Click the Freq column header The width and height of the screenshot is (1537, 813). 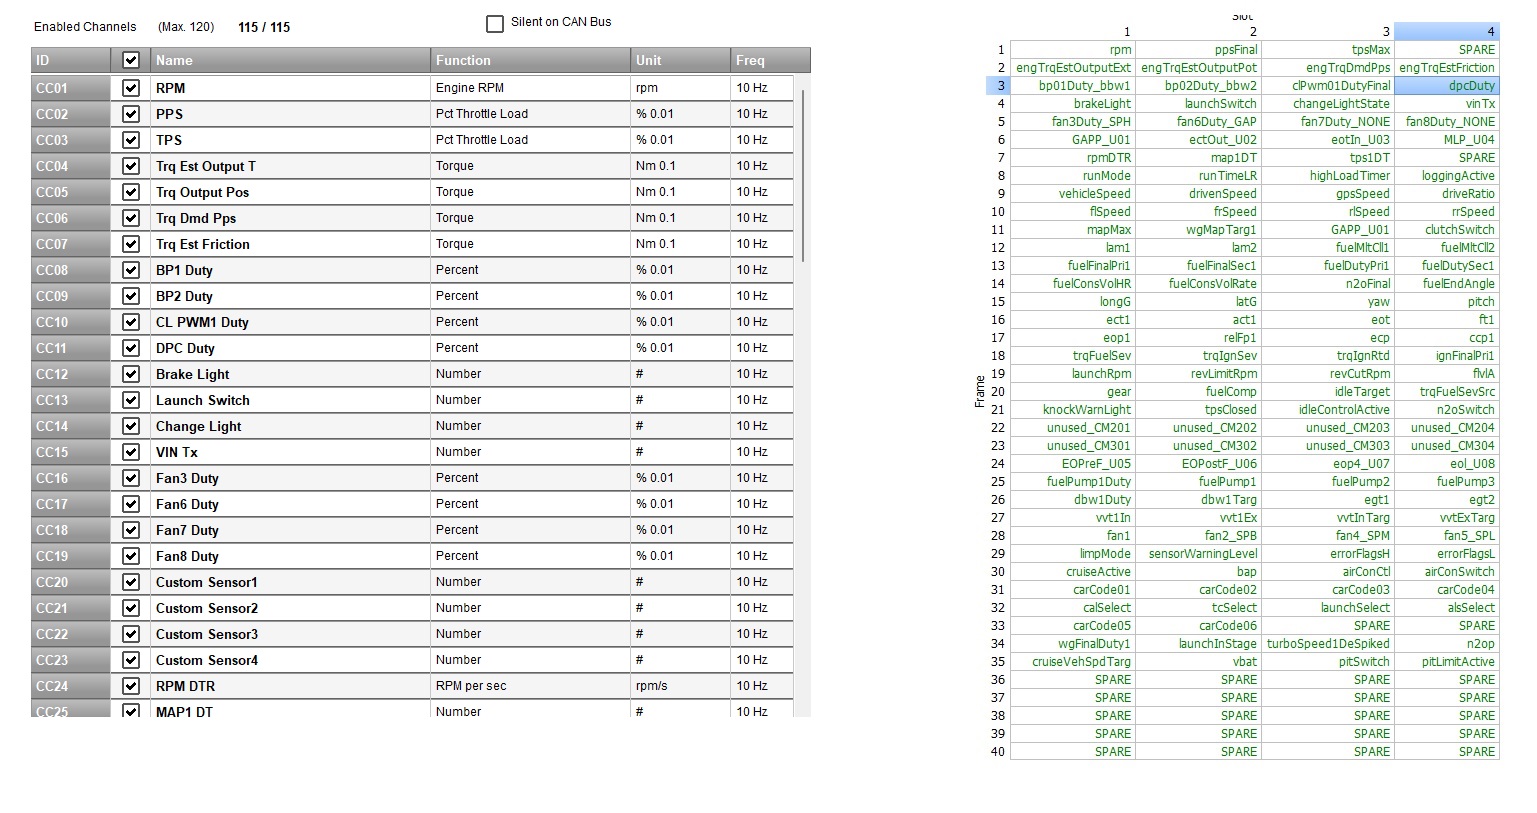(768, 61)
